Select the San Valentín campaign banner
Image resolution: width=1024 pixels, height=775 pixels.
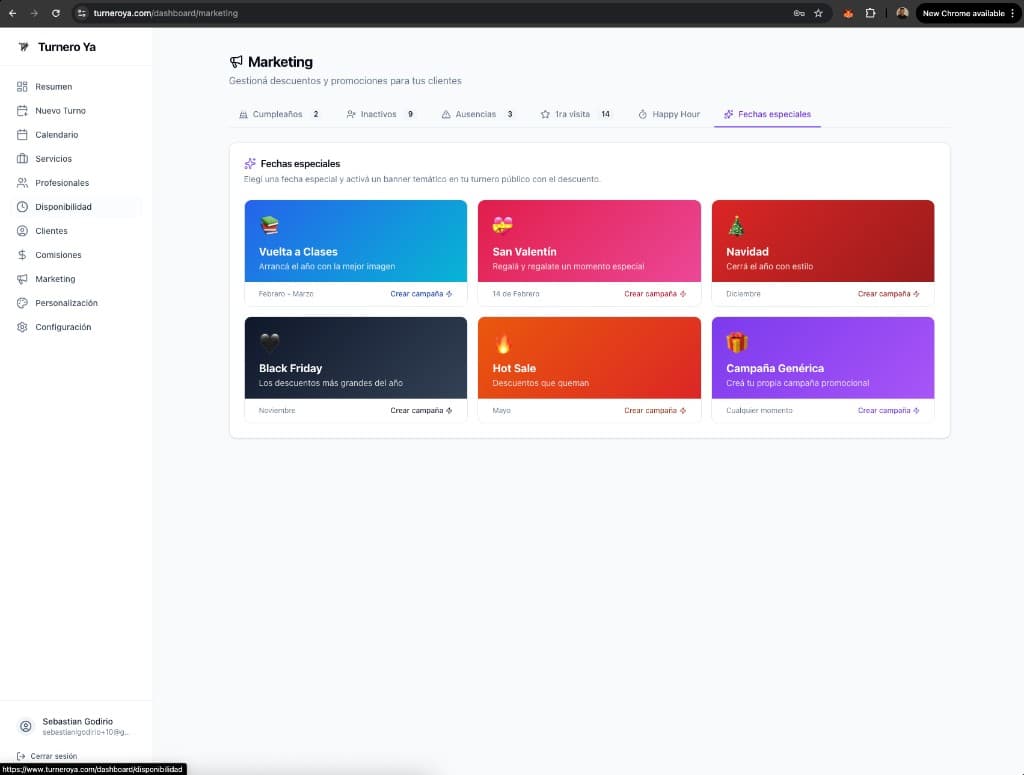589,241
